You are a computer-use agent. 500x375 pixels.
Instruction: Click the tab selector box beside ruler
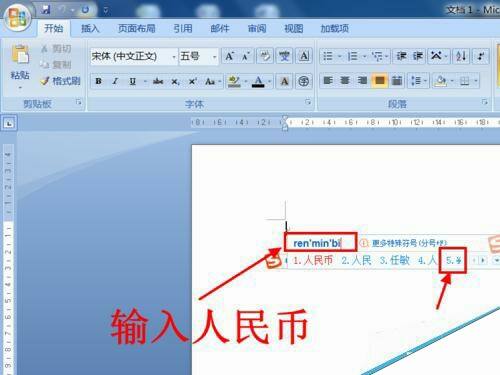pyautogui.click(x=9, y=123)
